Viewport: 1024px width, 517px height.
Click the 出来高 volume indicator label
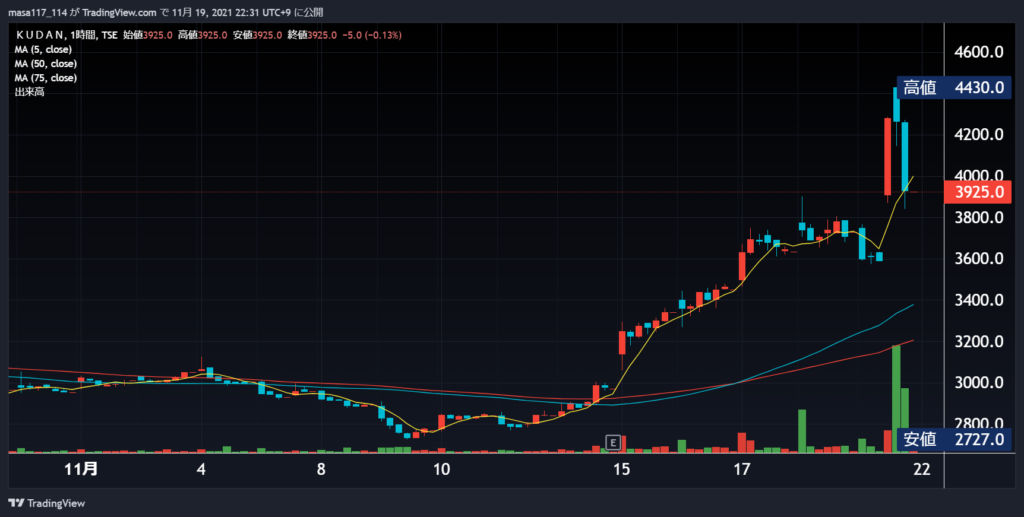[x=29, y=93]
